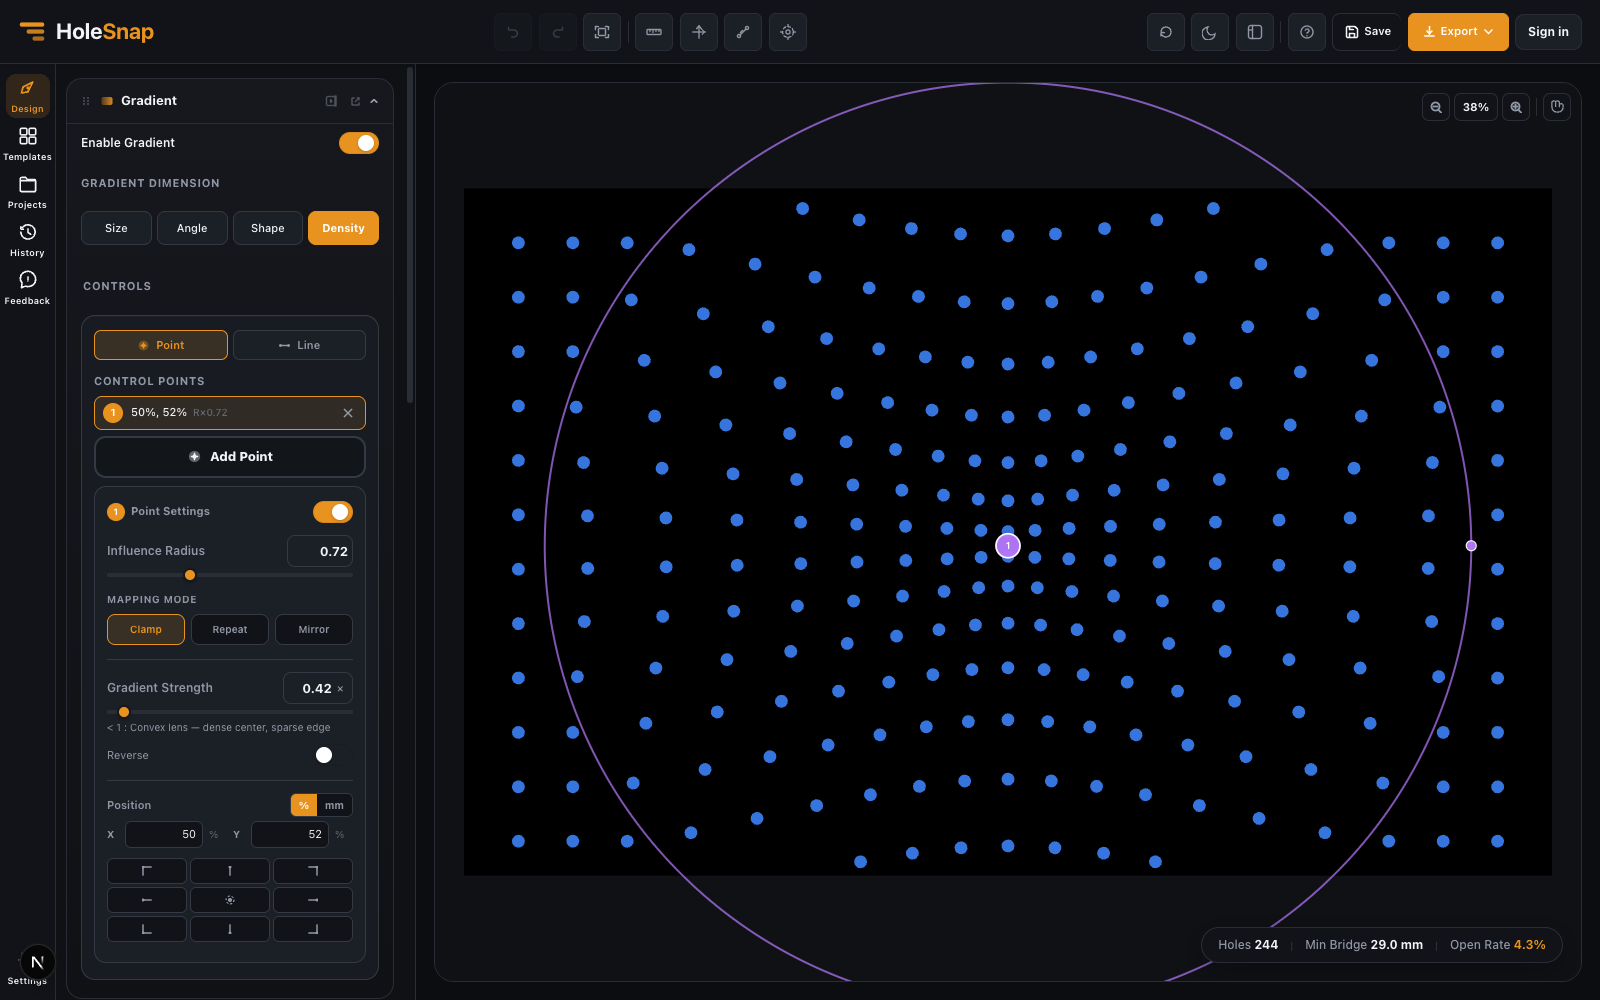Click the Influence Radius value field
1600x1000 pixels.
(320, 551)
